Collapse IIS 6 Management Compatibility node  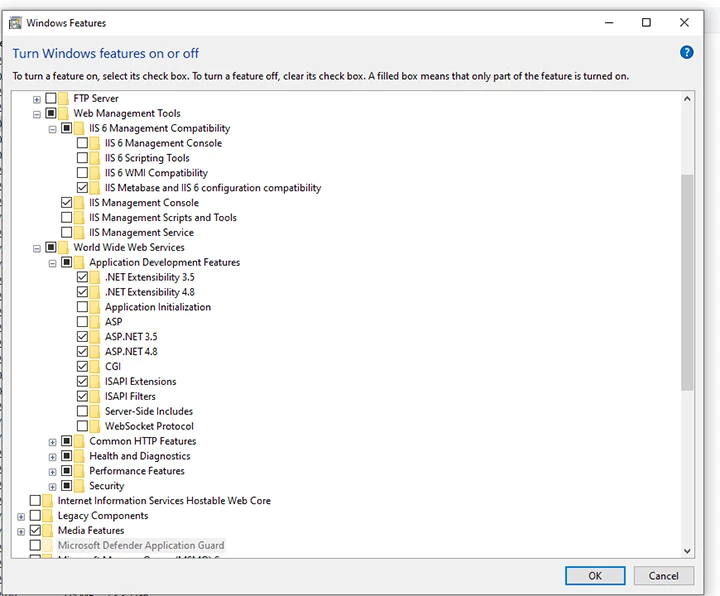point(52,129)
